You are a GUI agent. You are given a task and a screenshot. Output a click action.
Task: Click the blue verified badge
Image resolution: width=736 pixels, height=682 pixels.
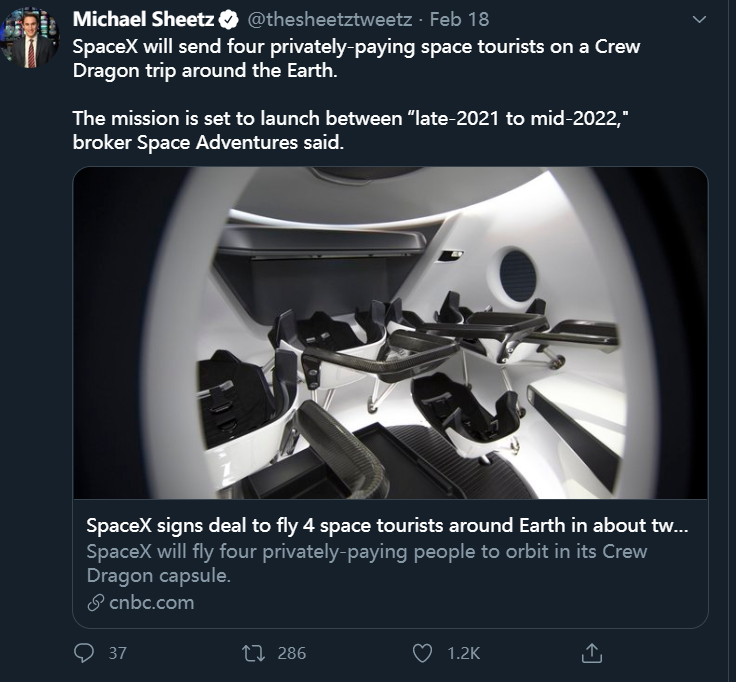[227, 19]
